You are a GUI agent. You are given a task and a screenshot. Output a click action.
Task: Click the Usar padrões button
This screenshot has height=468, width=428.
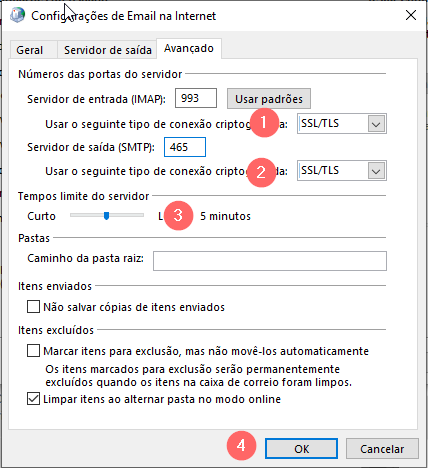click(269, 99)
